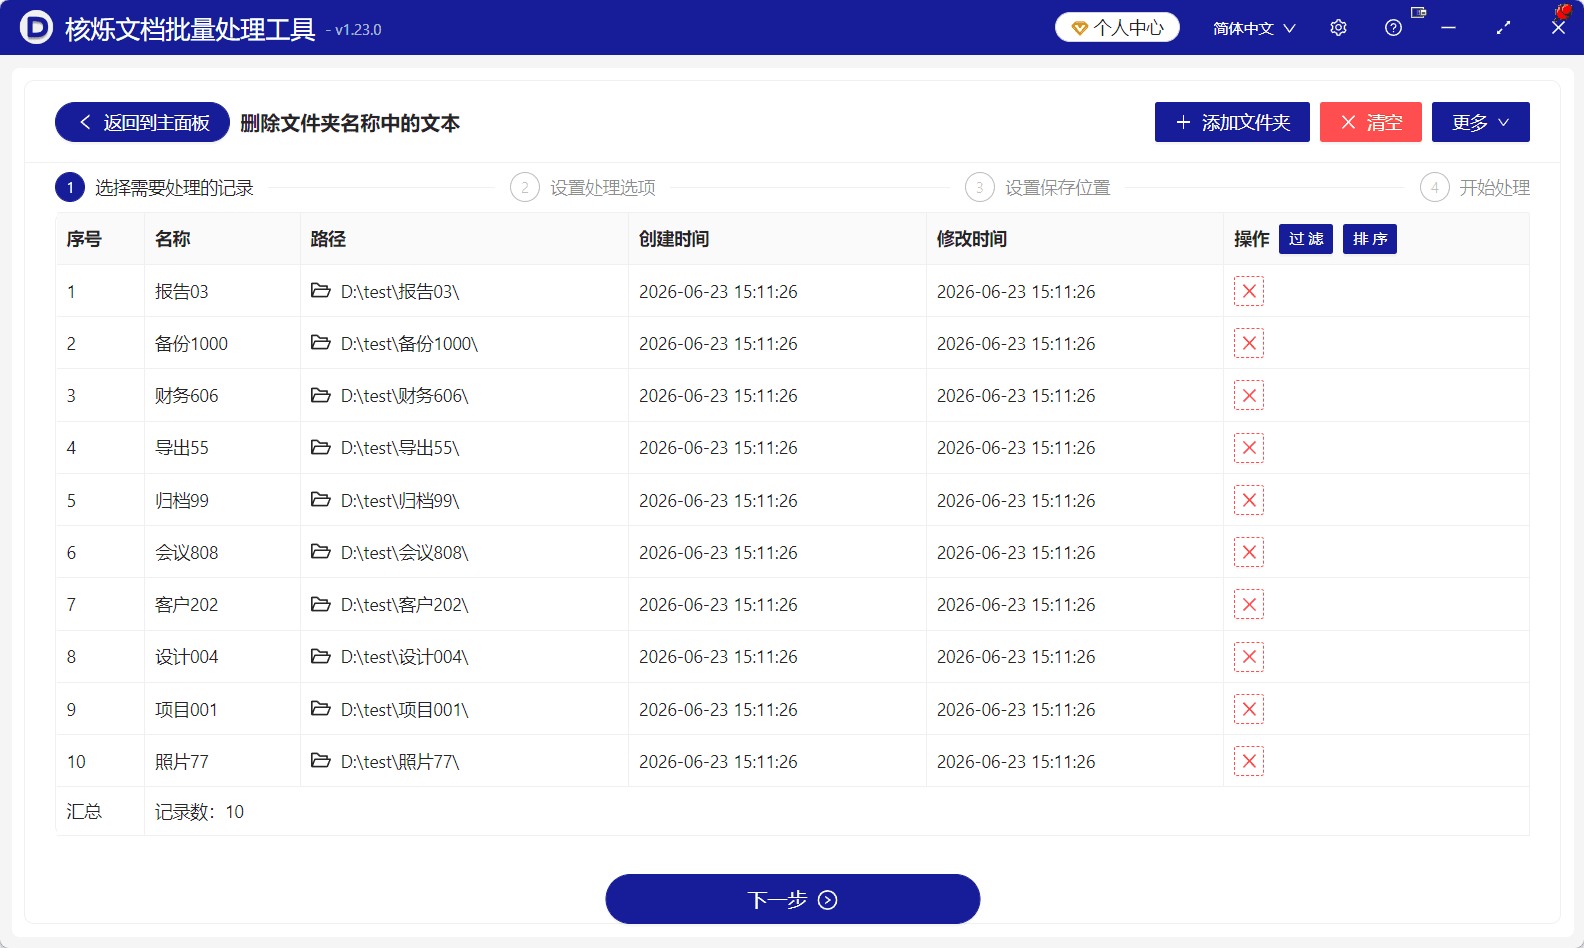This screenshot has width=1584, height=948.
Task: Go to step 2 设置处理选项
Action: 583,187
